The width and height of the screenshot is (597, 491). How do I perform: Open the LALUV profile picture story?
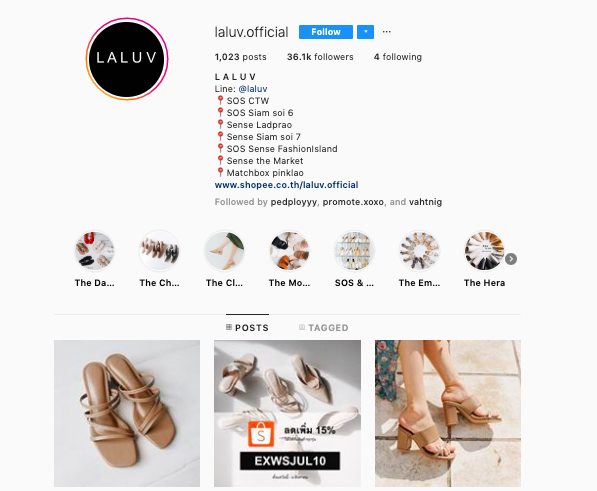click(x=127, y=59)
